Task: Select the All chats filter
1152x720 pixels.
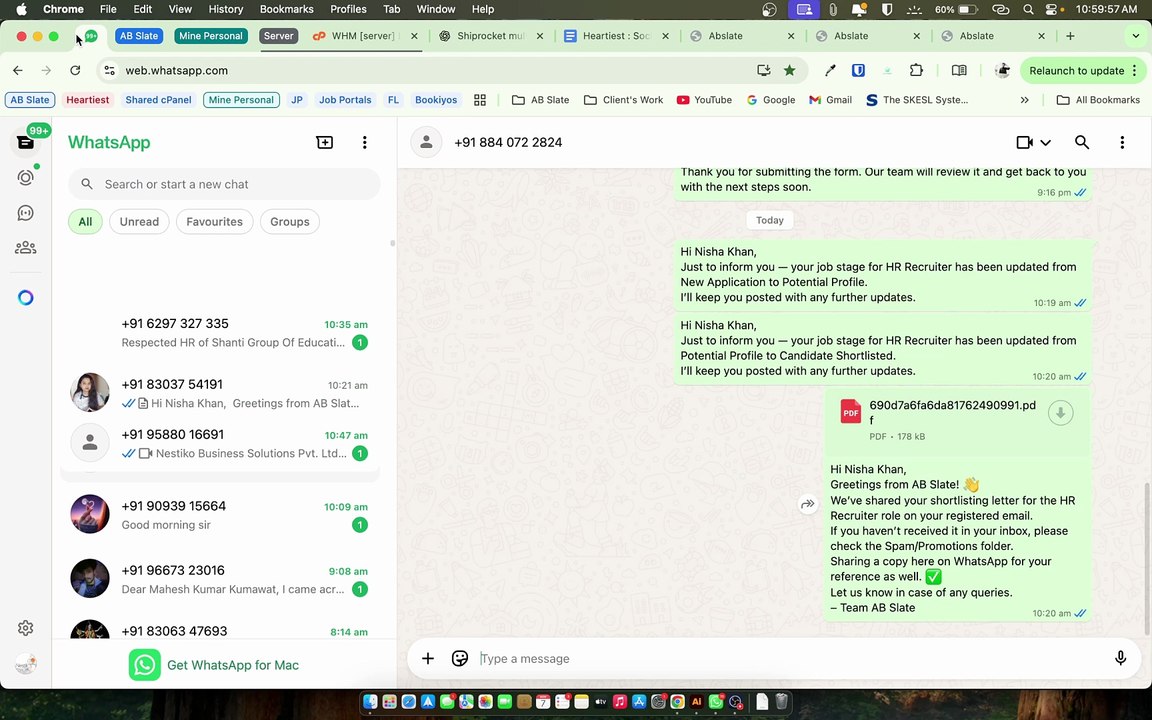Action: (x=85, y=222)
